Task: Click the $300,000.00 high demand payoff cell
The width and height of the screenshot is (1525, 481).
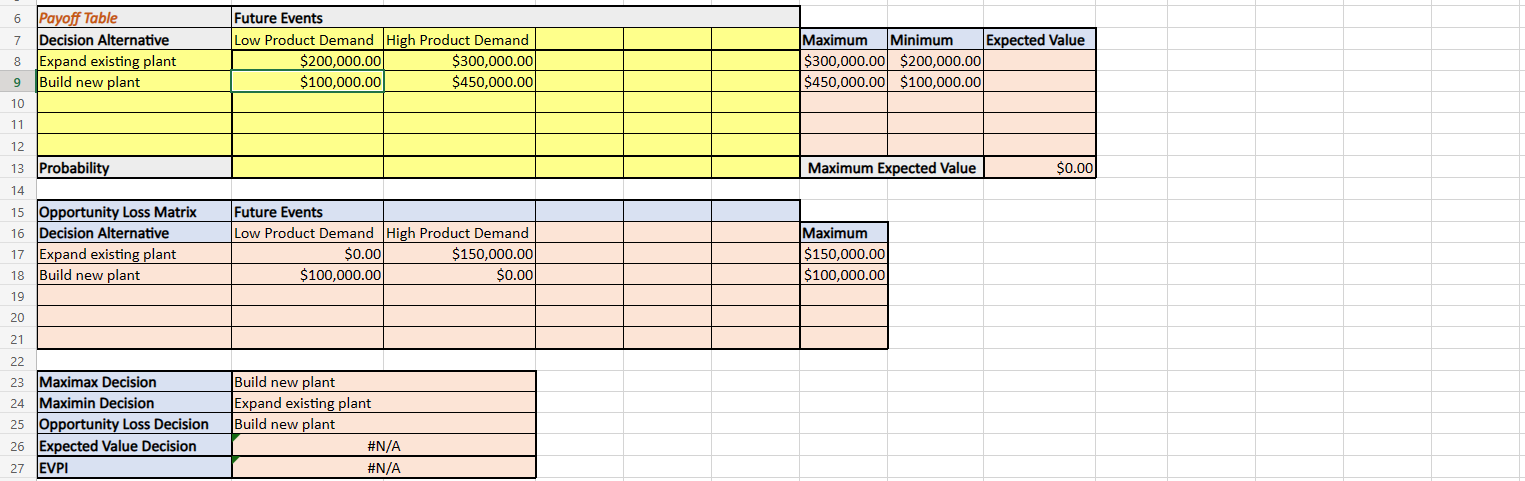Action: click(459, 61)
